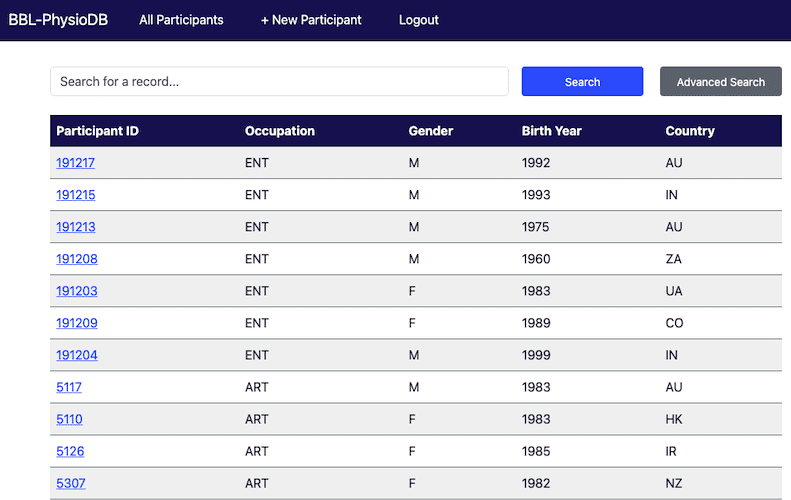
Task: Click gender F in row 191203
Action: (x=412, y=291)
